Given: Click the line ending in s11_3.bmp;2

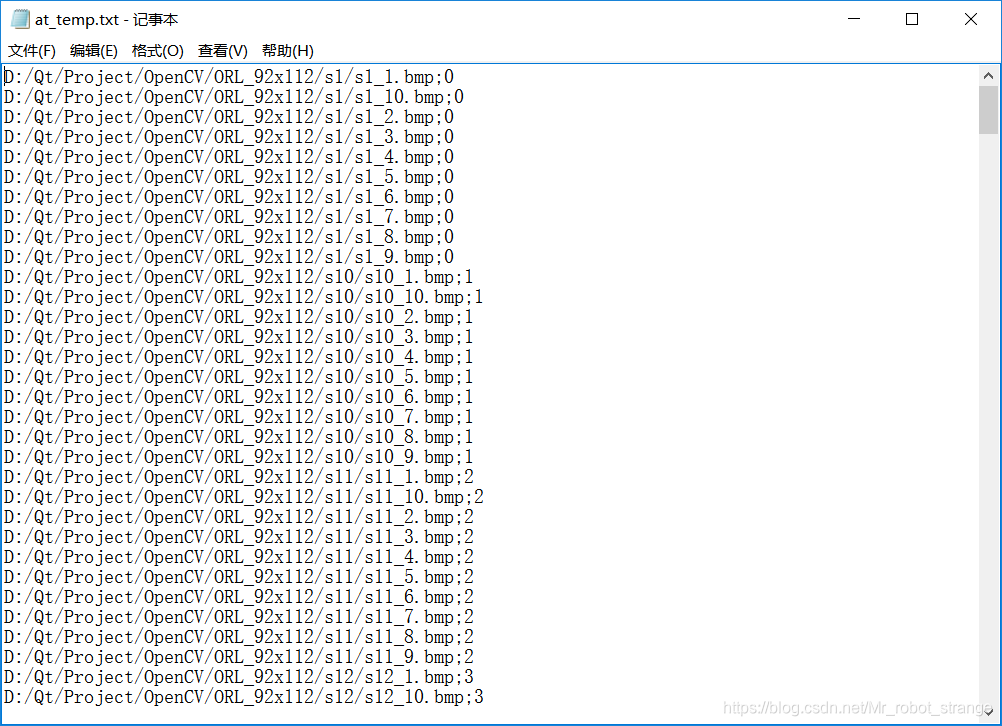Looking at the screenshot, I should point(238,537).
